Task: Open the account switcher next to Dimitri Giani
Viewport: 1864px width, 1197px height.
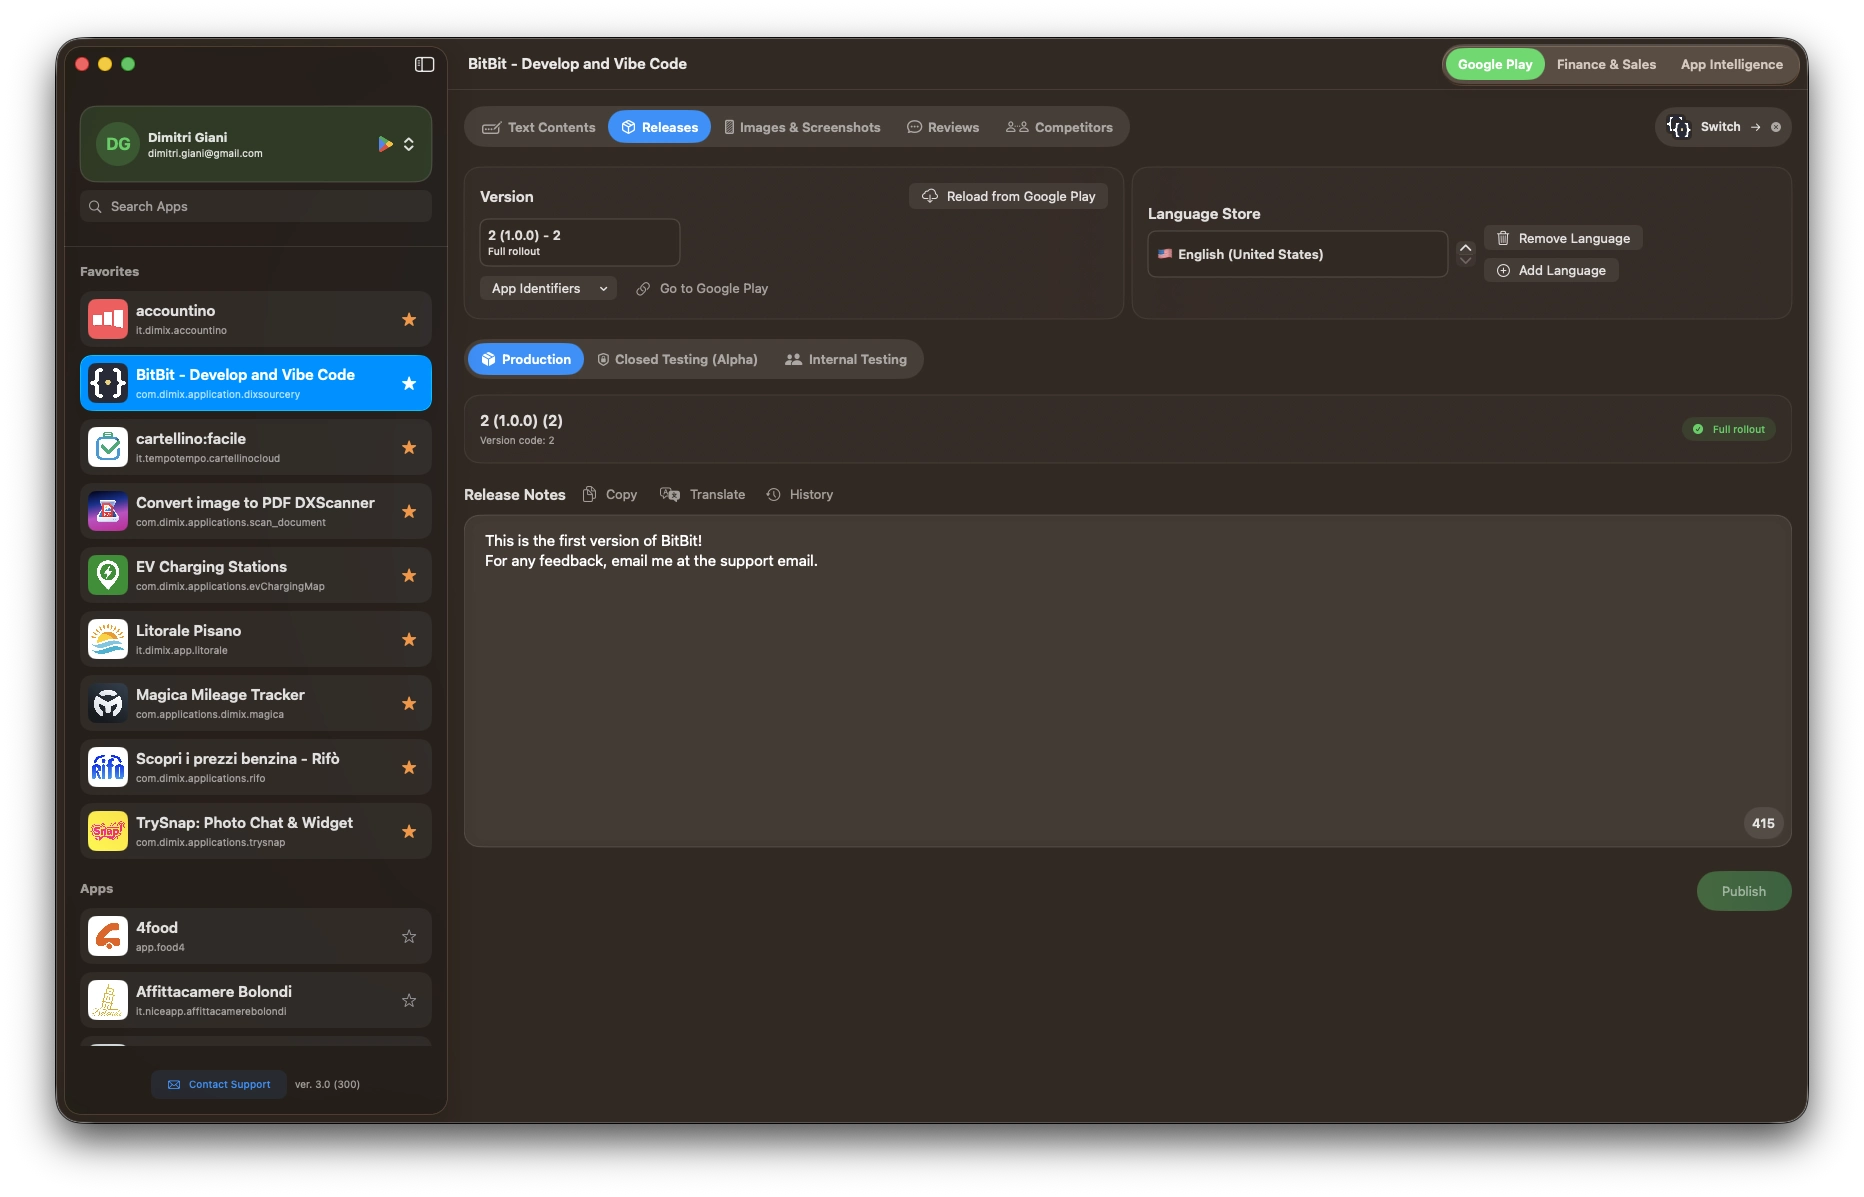Action: tap(409, 143)
